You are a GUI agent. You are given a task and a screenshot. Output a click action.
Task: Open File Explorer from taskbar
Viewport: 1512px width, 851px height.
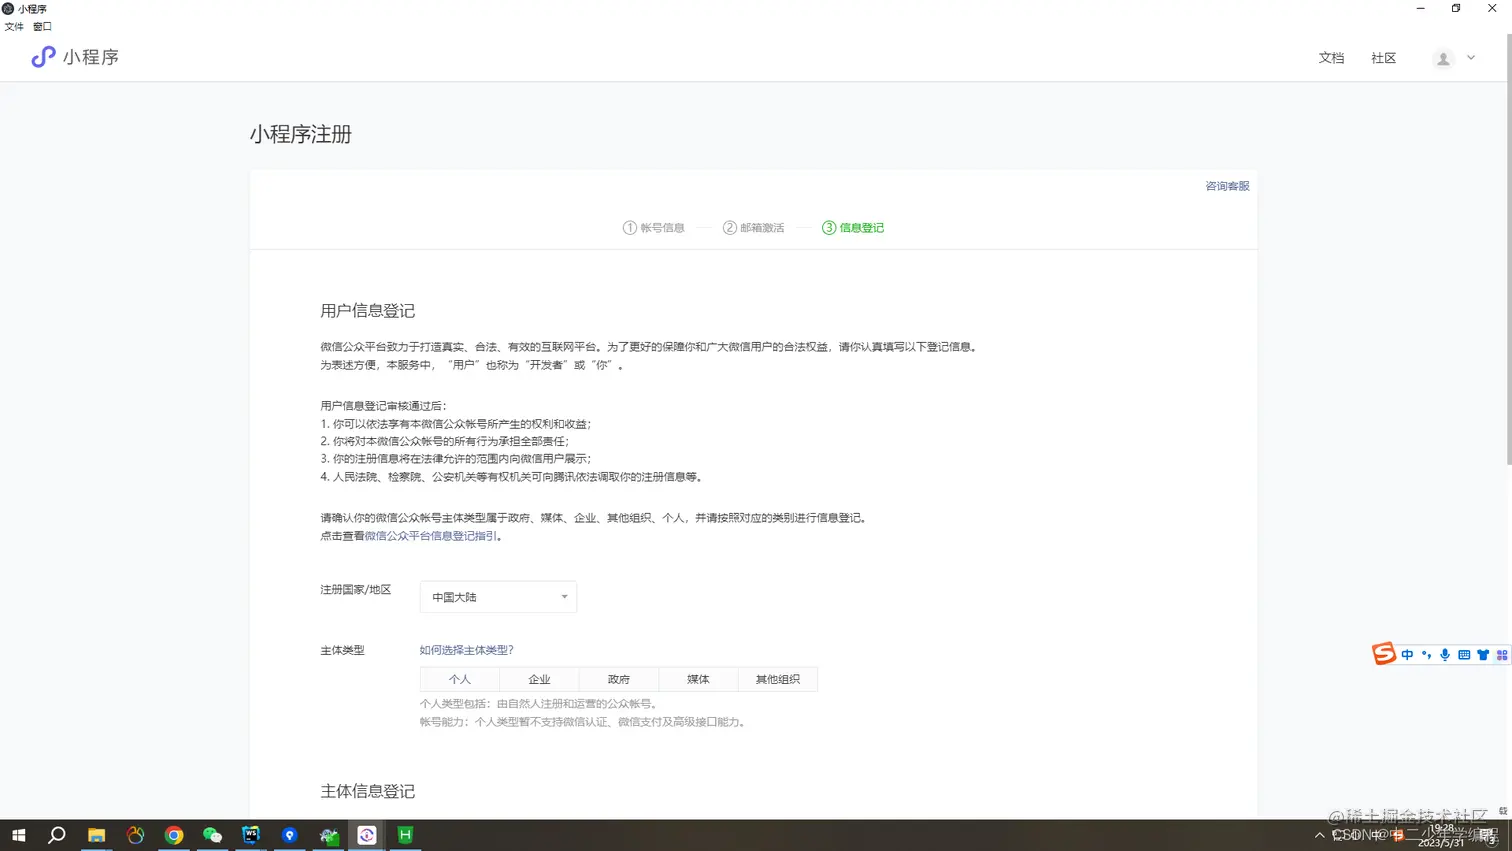96,835
